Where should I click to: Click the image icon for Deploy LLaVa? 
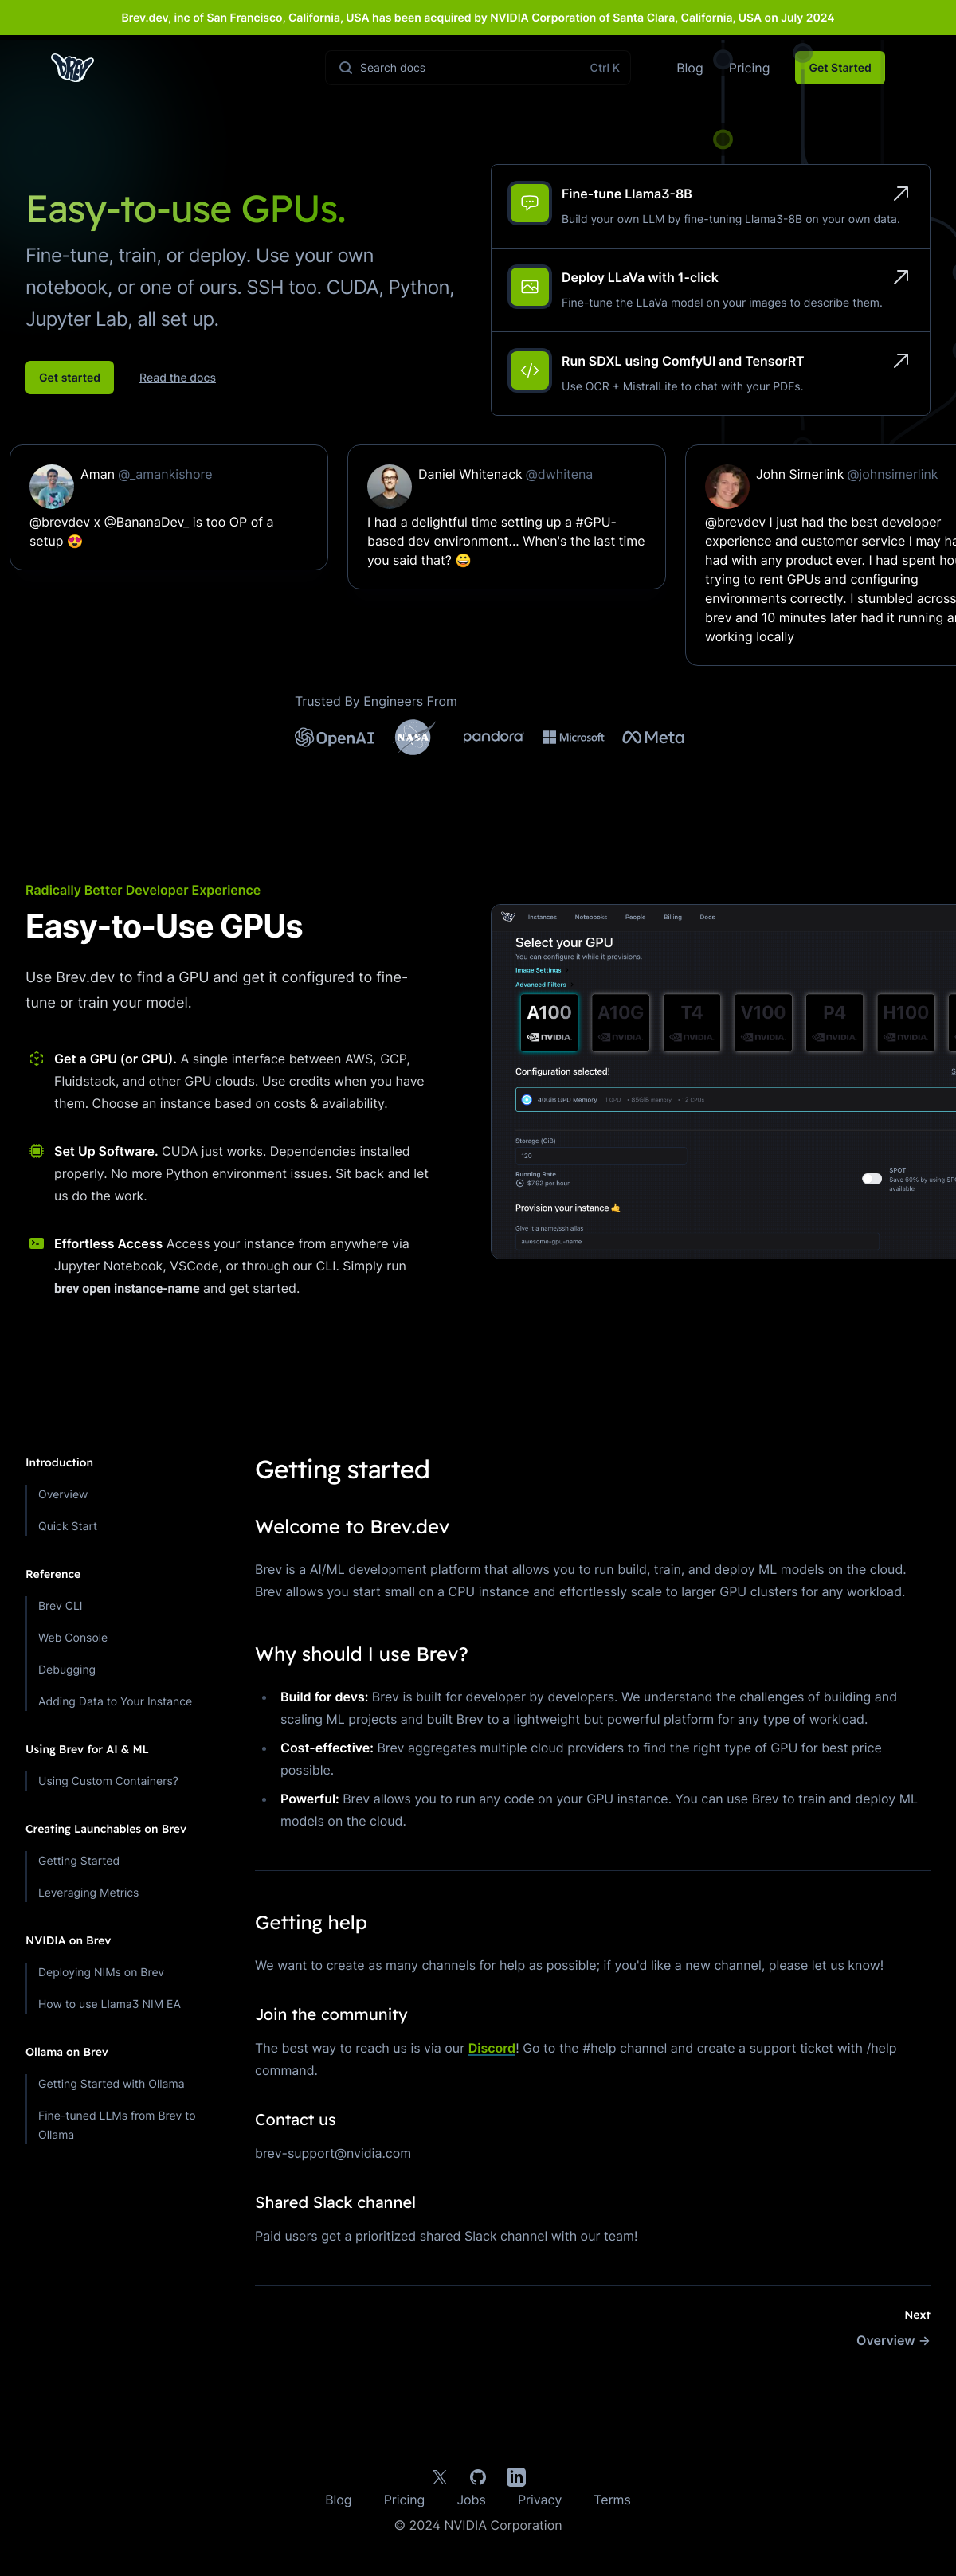coord(530,287)
